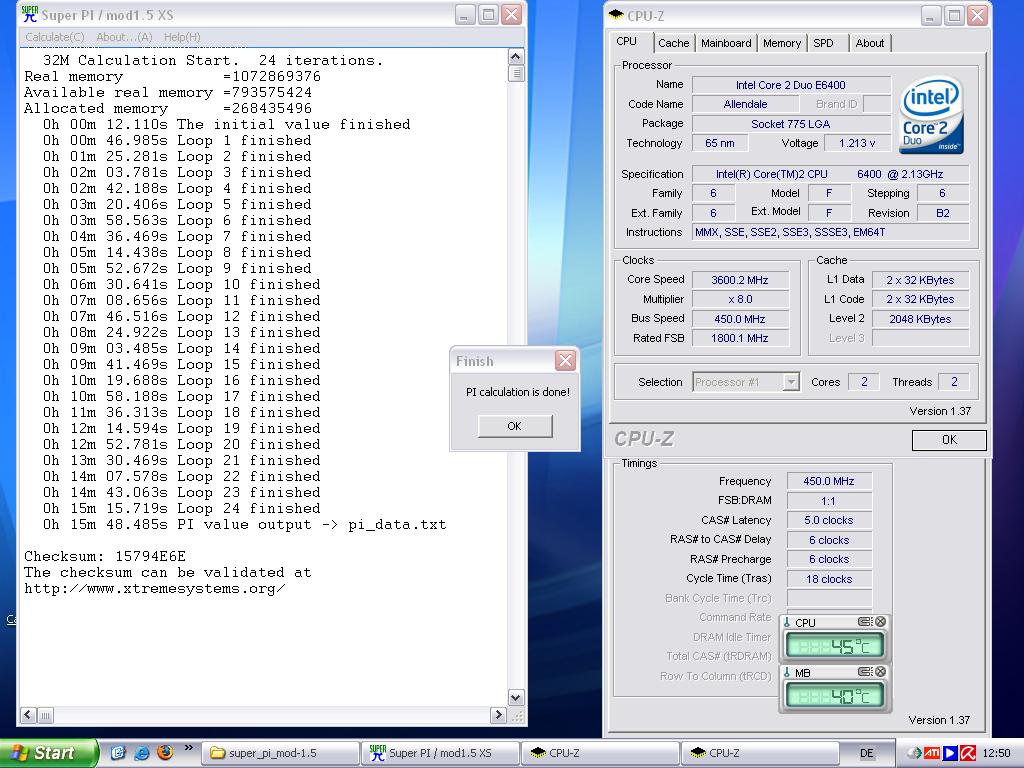Click CPU-Z title bar chip icon
This screenshot has width=1024, height=768.
pos(616,15)
